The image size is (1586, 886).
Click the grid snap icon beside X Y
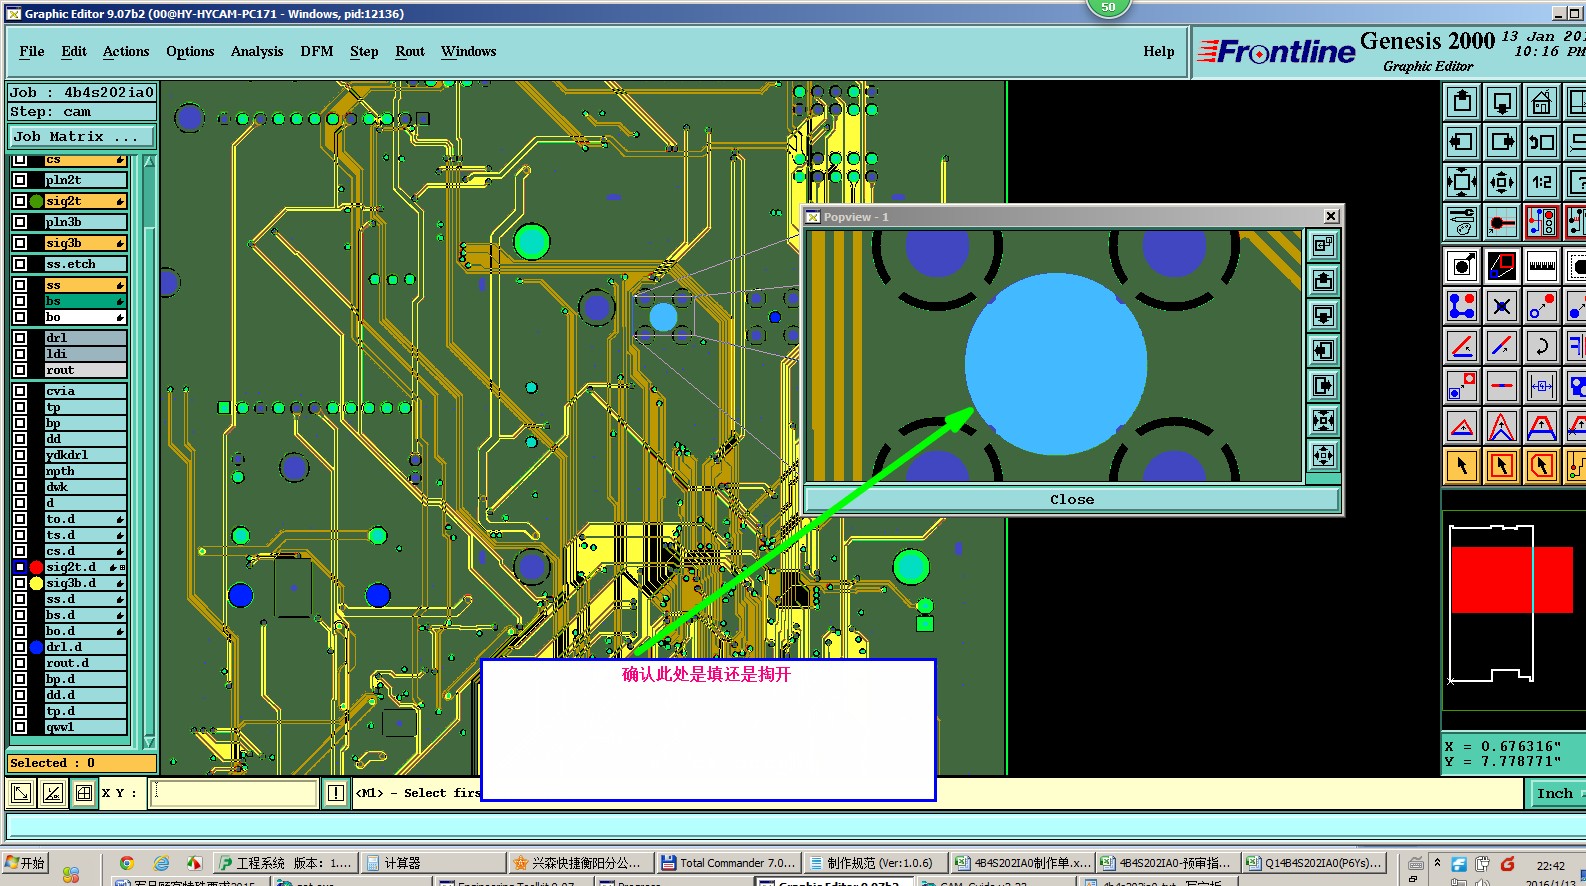point(84,794)
